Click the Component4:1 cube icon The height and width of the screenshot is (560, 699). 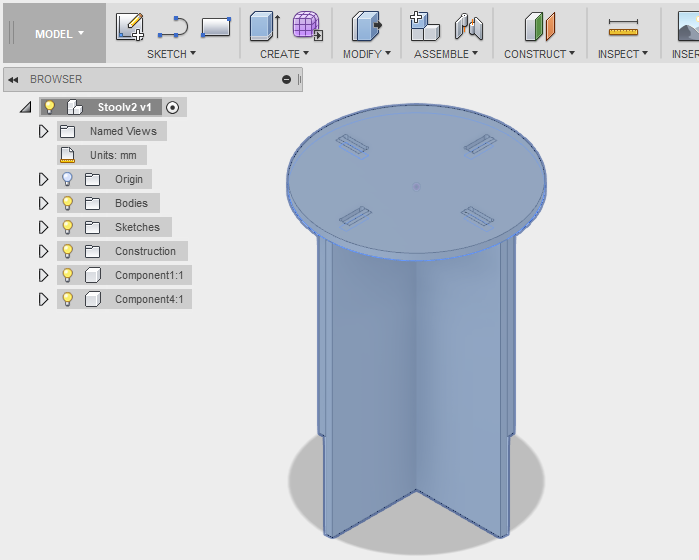click(93, 299)
